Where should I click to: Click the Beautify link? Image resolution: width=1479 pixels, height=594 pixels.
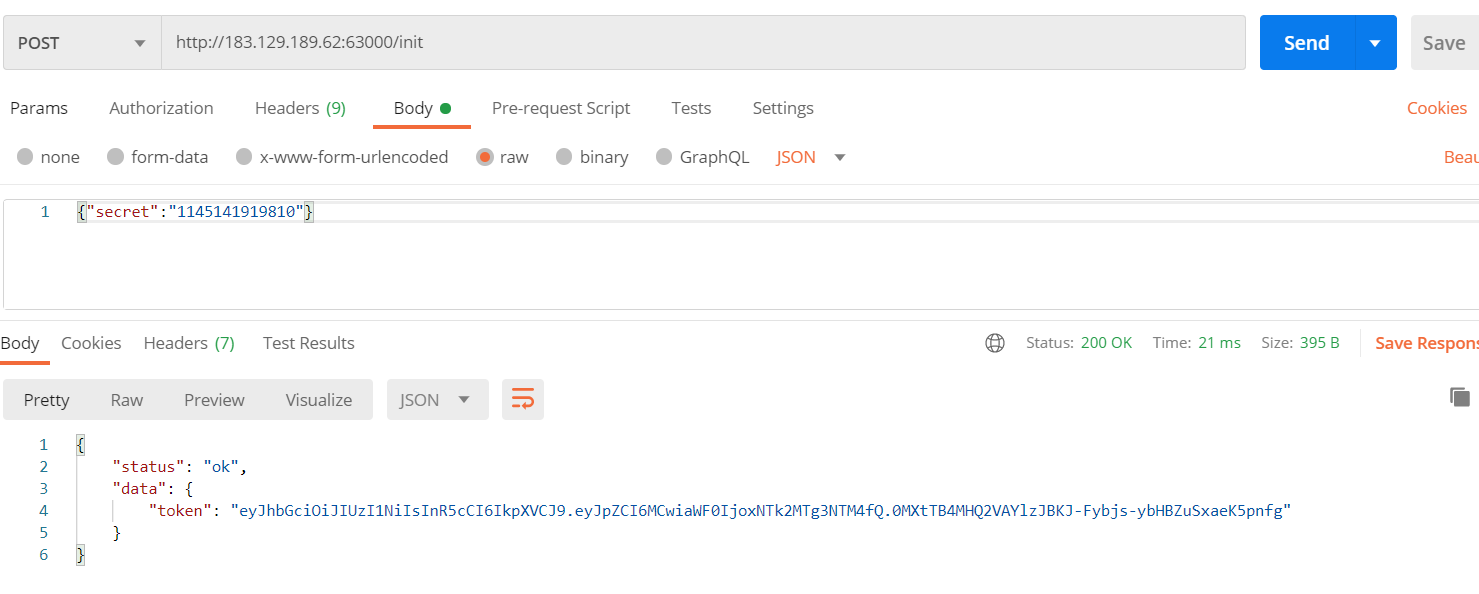(1461, 157)
